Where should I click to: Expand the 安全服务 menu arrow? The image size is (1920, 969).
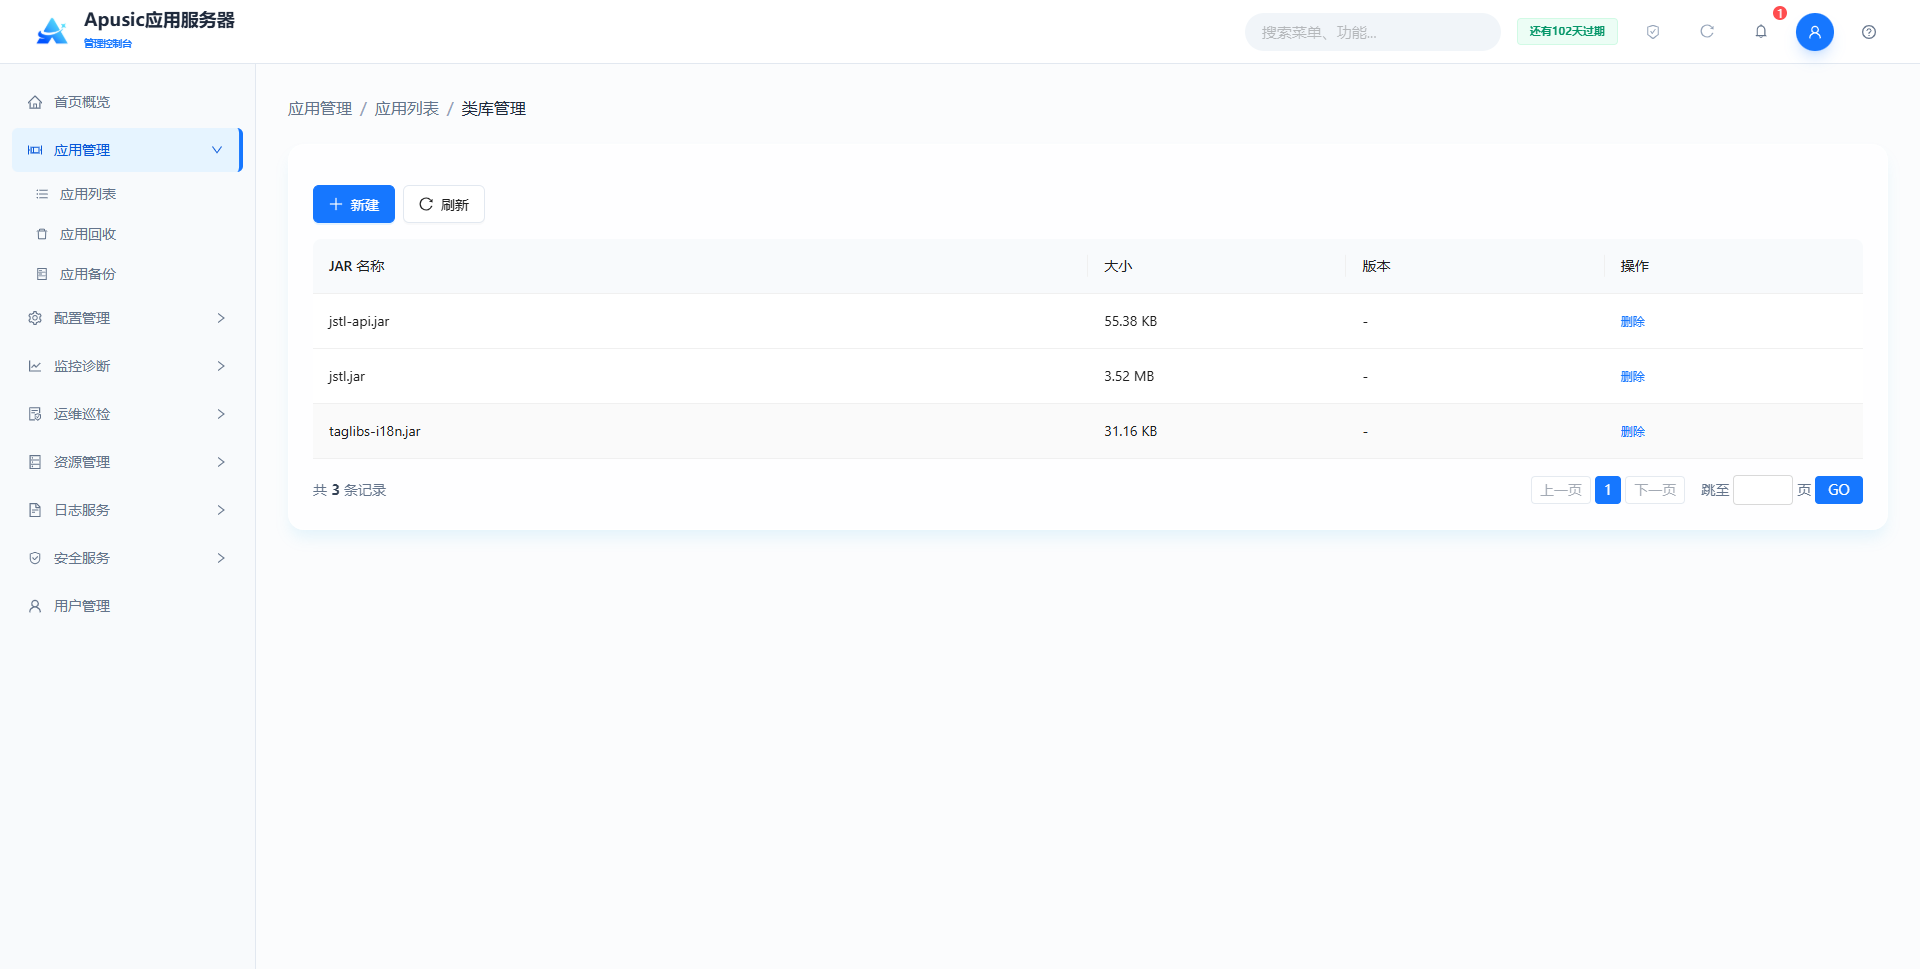221,558
